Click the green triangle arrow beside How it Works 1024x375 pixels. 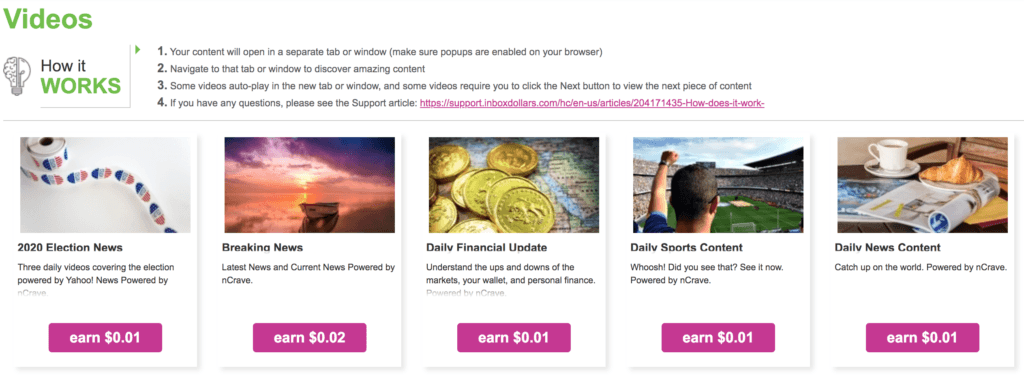point(138,50)
